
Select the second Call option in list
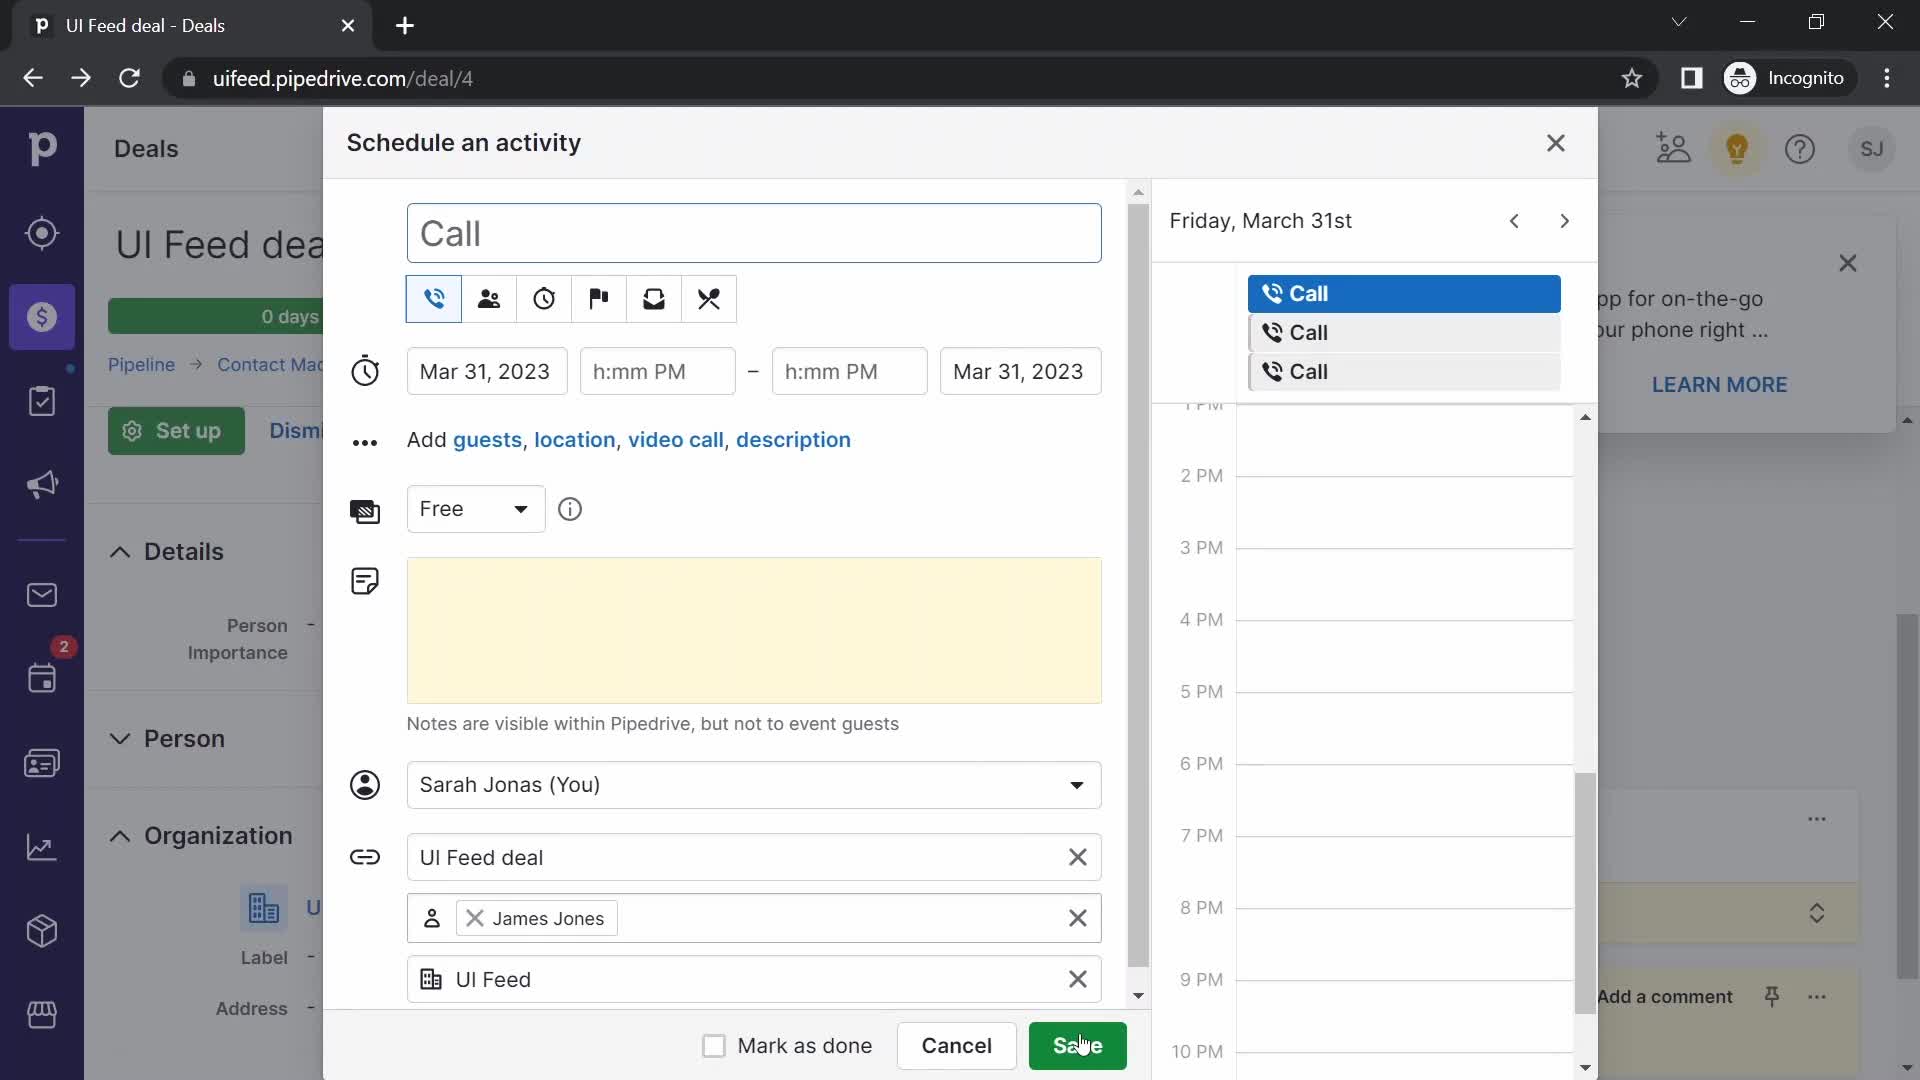(x=1406, y=332)
